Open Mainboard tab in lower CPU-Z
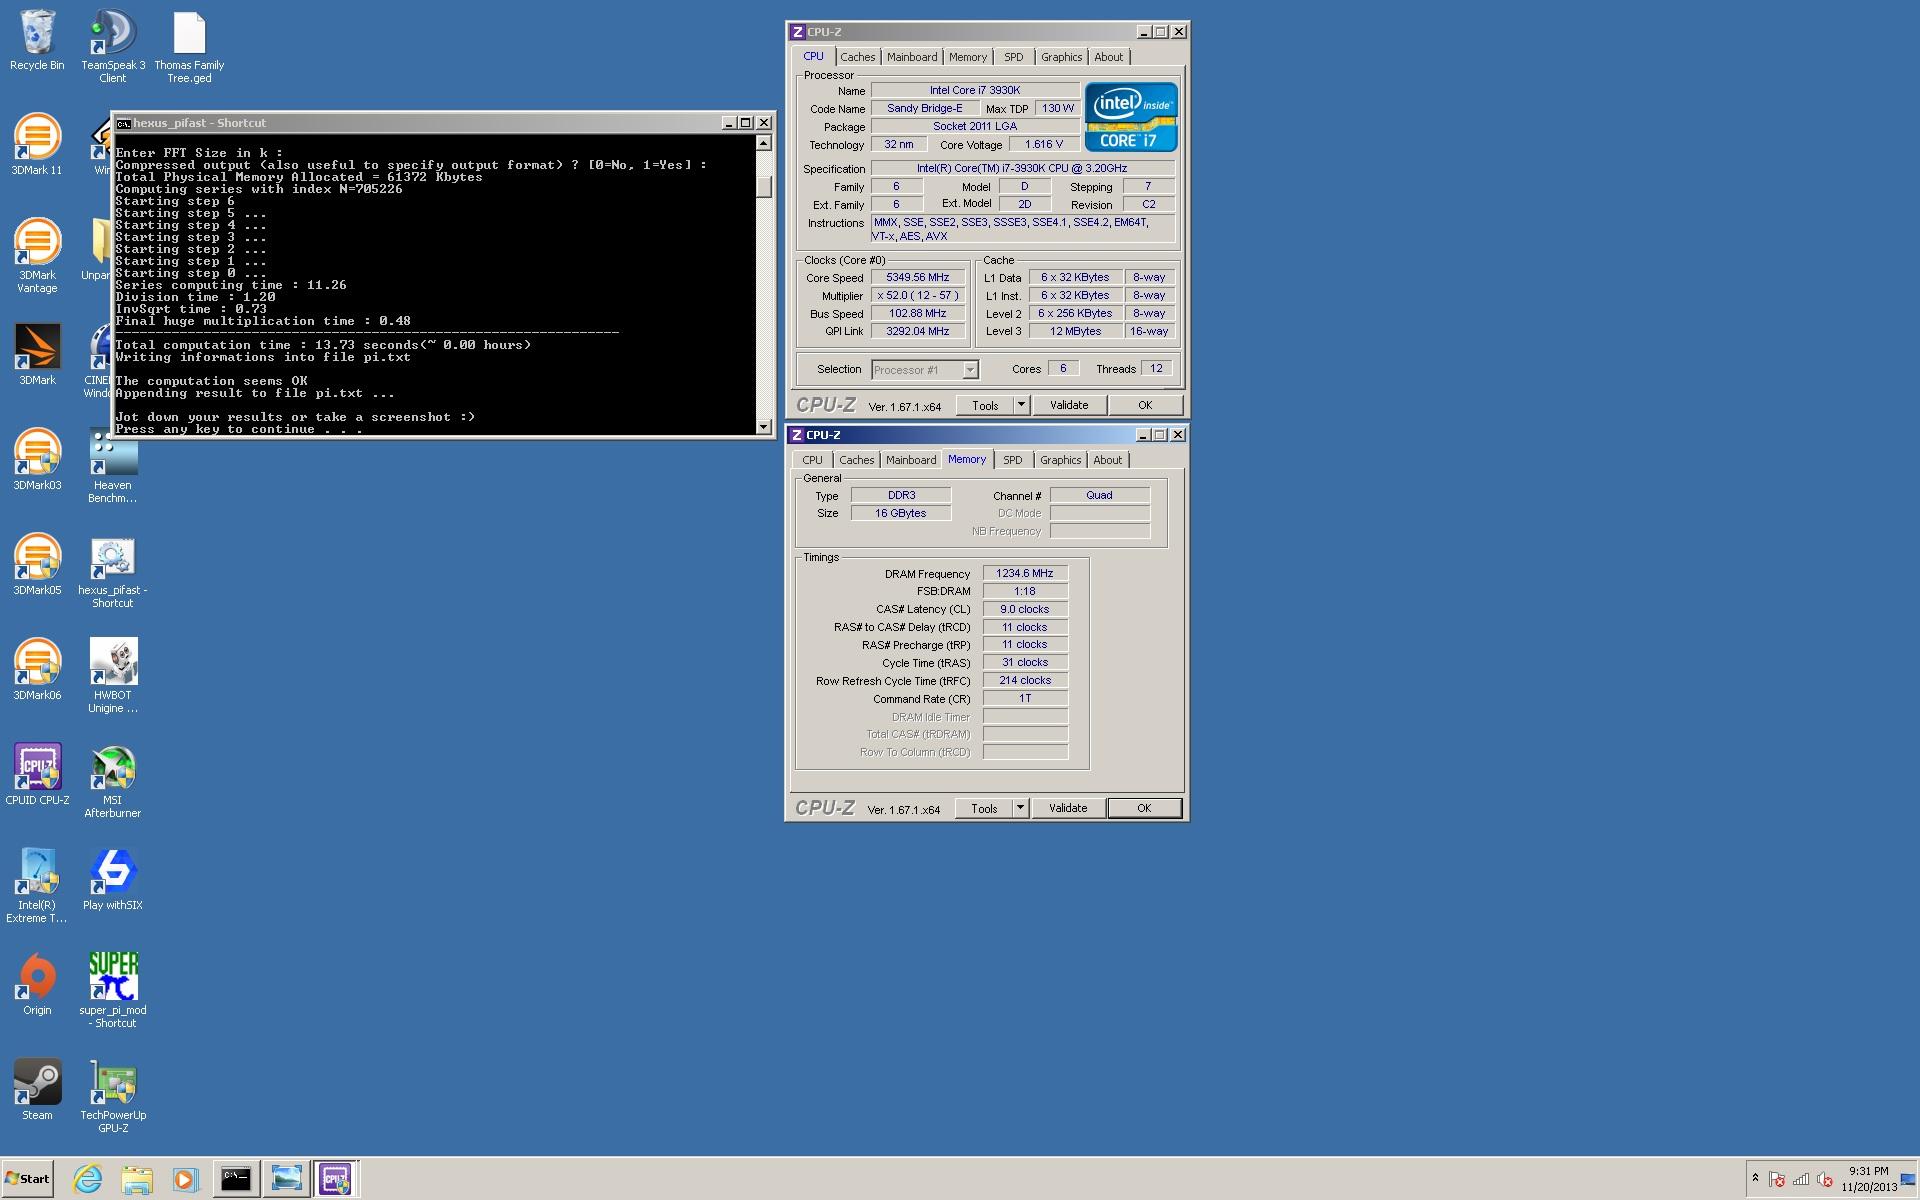The width and height of the screenshot is (1920, 1200). point(911,460)
